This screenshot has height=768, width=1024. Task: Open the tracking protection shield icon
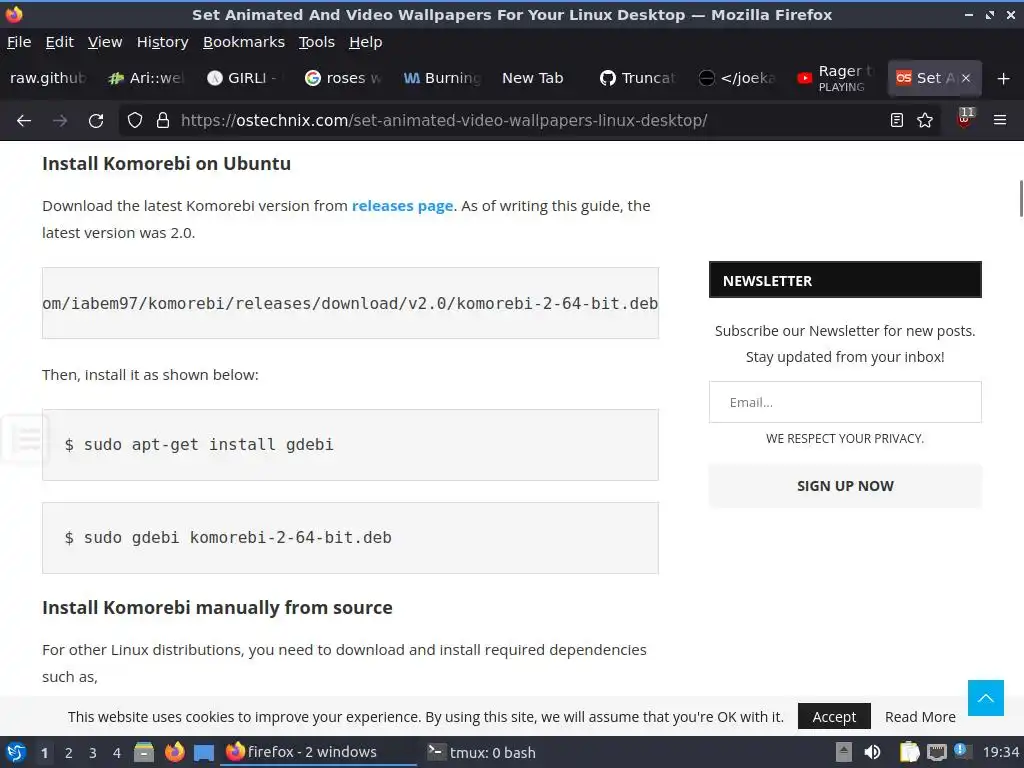pos(135,120)
